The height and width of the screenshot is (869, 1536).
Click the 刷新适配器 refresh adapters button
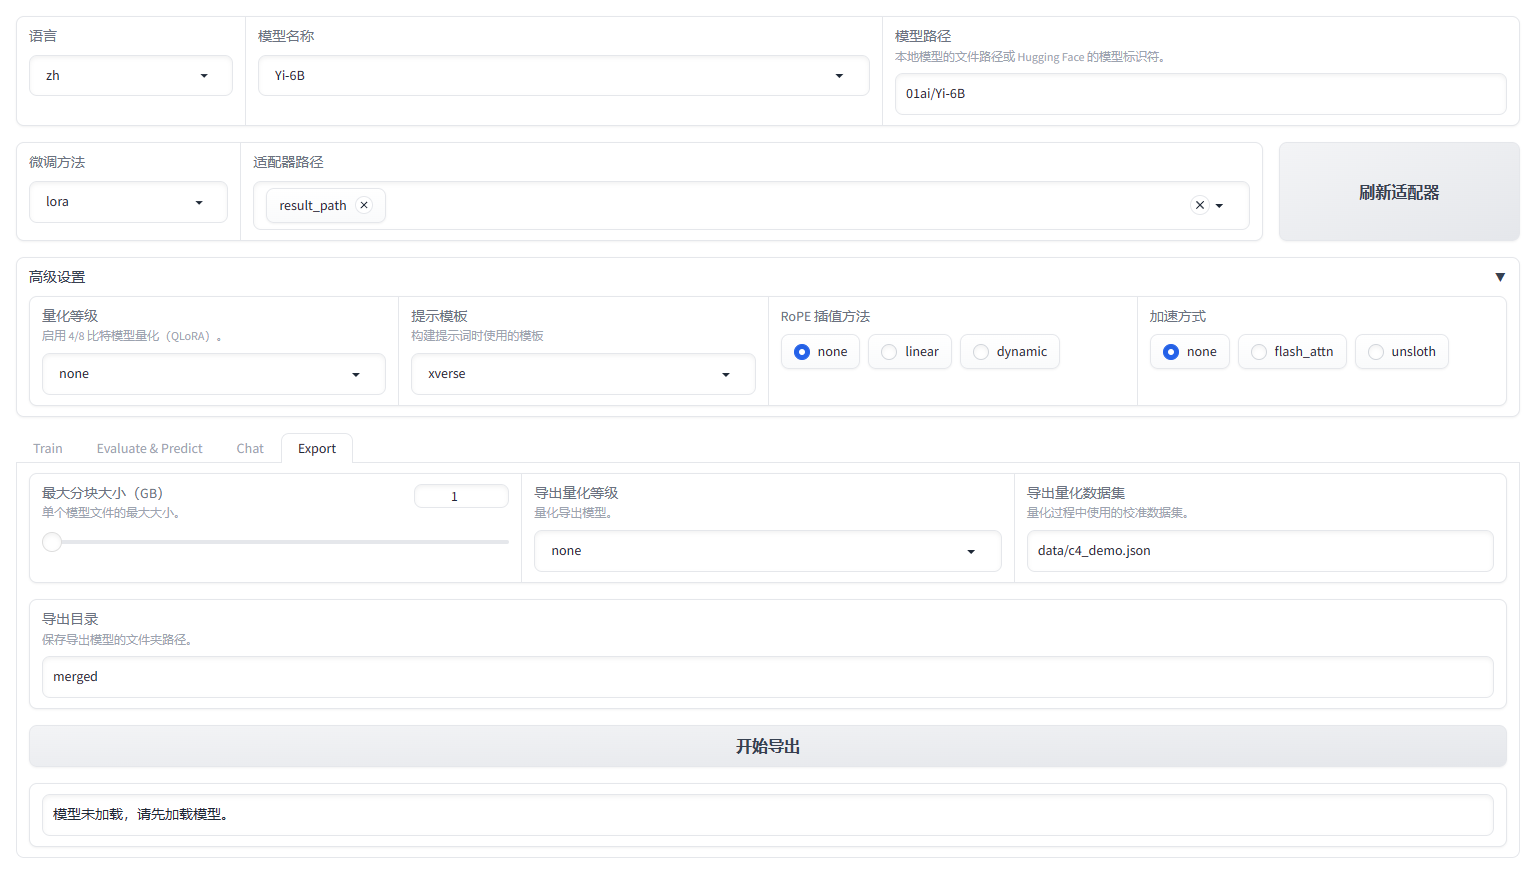[1399, 191]
